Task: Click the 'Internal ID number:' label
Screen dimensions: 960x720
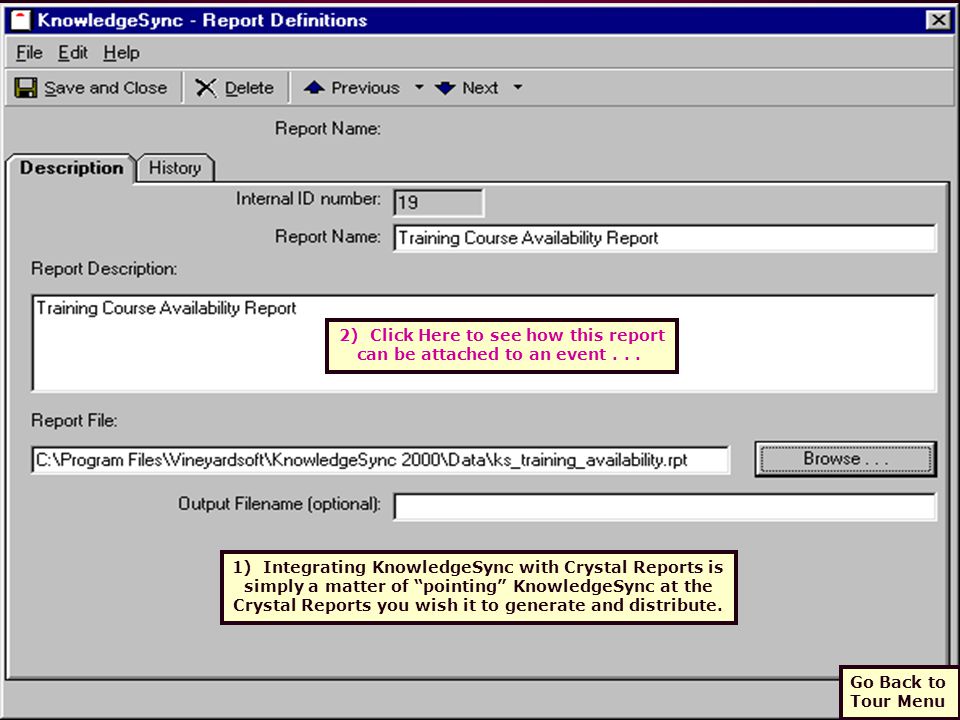Action: click(x=308, y=199)
